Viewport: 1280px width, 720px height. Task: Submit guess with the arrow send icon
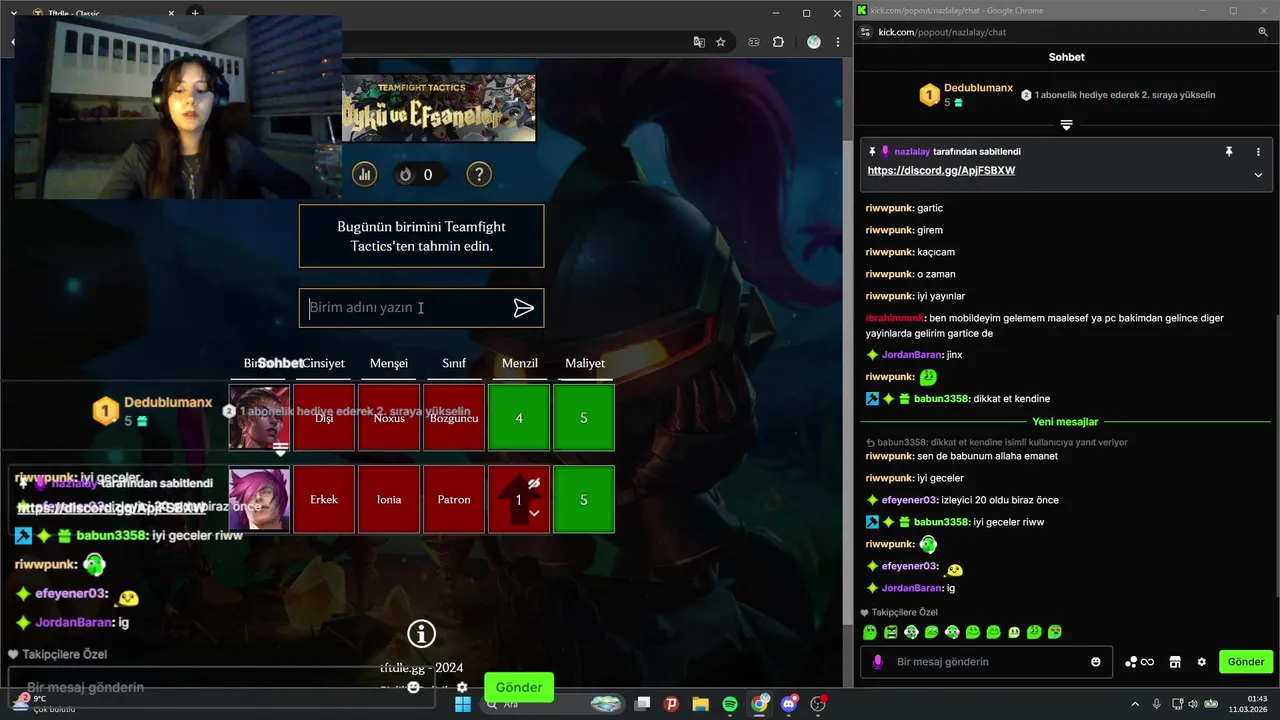523,308
